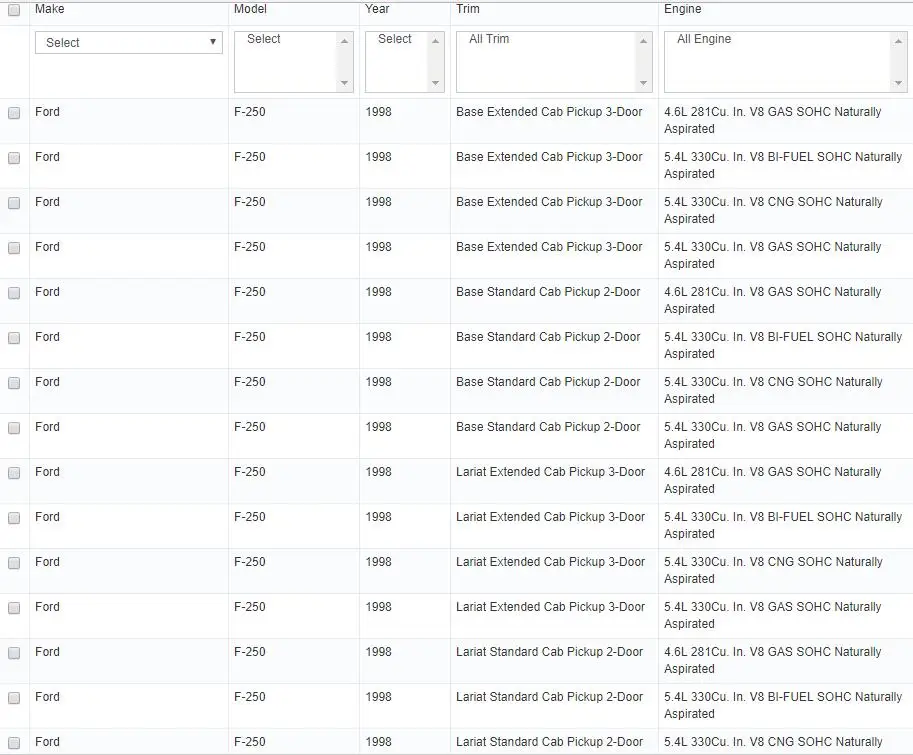913x755 pixels.
Task: Click the Trim column header
Action: point(468,9)
